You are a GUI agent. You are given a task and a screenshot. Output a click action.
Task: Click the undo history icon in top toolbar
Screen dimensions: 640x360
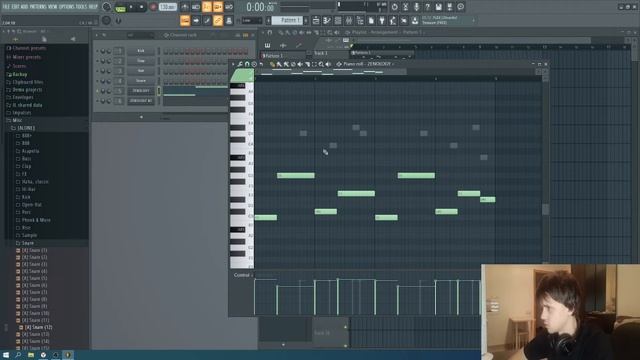tap(394, 7)
